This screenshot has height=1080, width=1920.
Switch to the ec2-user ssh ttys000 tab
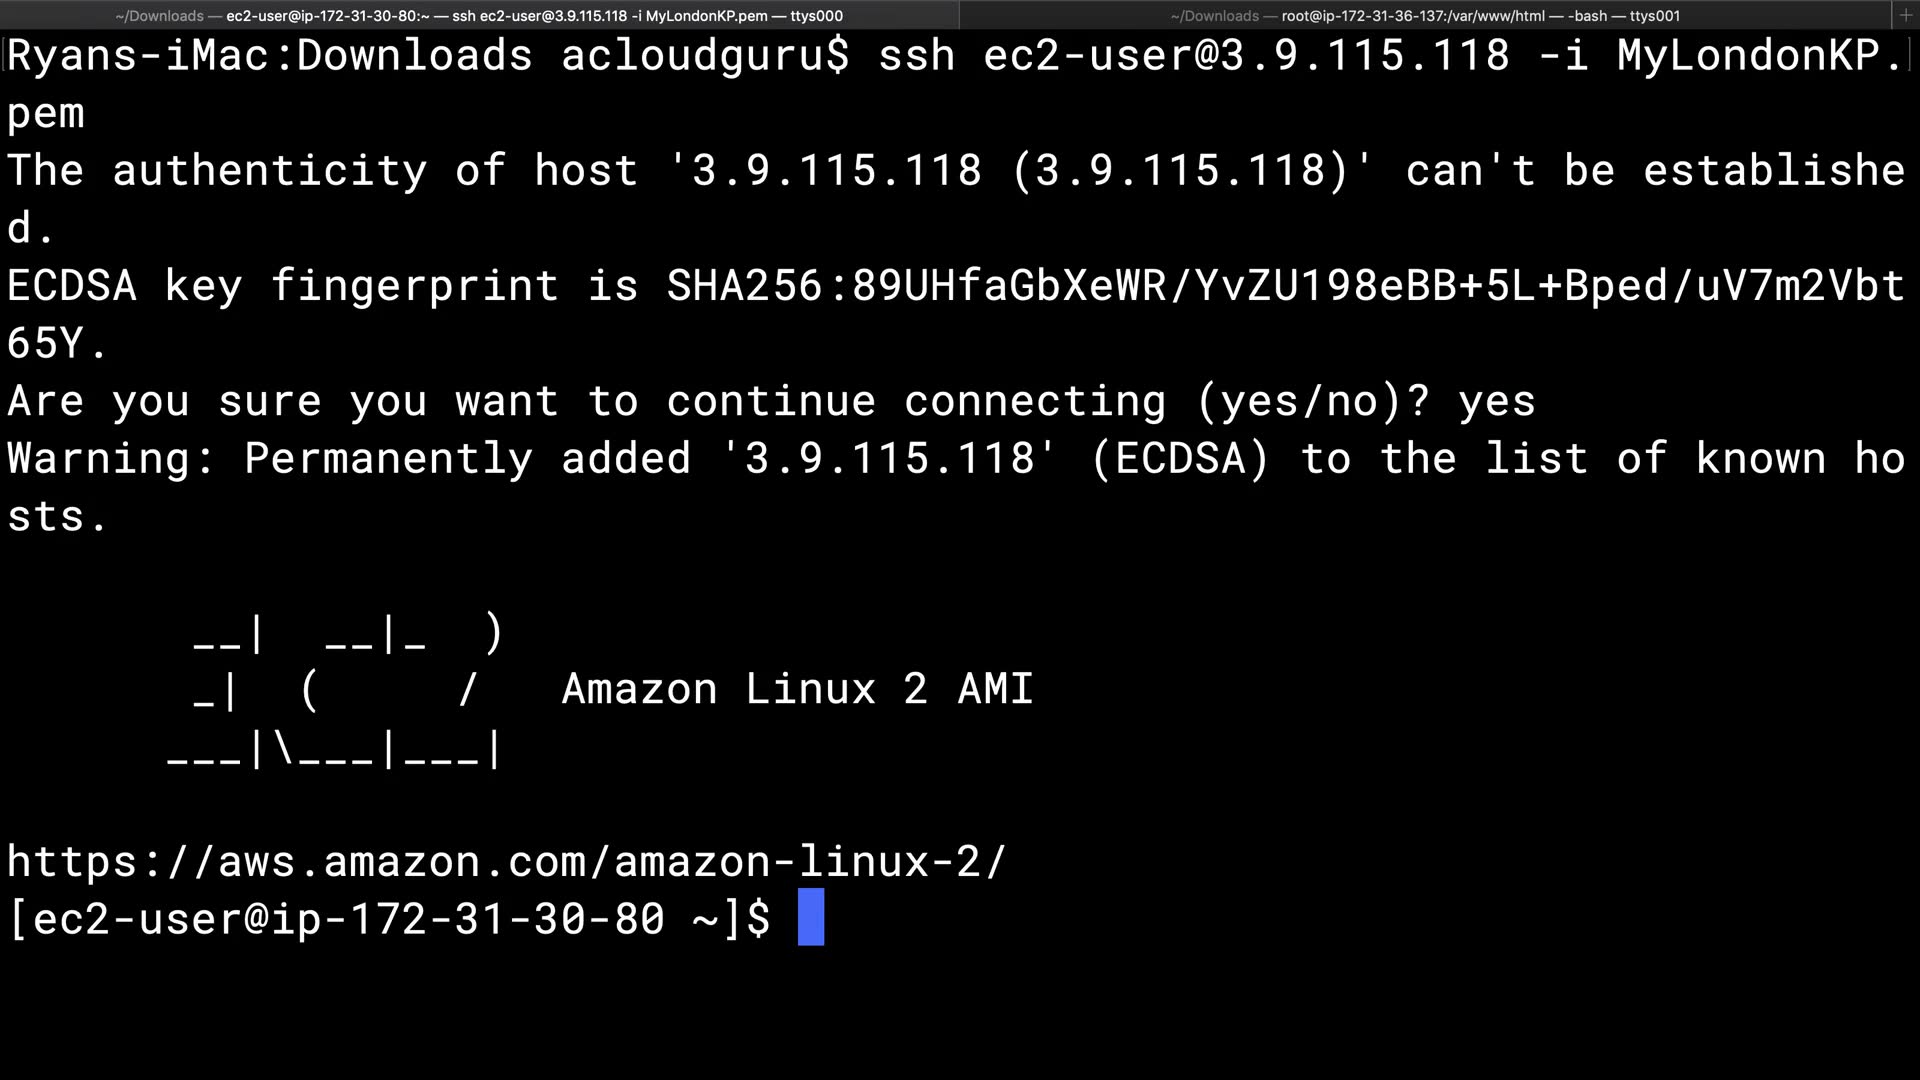pos(479,16)
